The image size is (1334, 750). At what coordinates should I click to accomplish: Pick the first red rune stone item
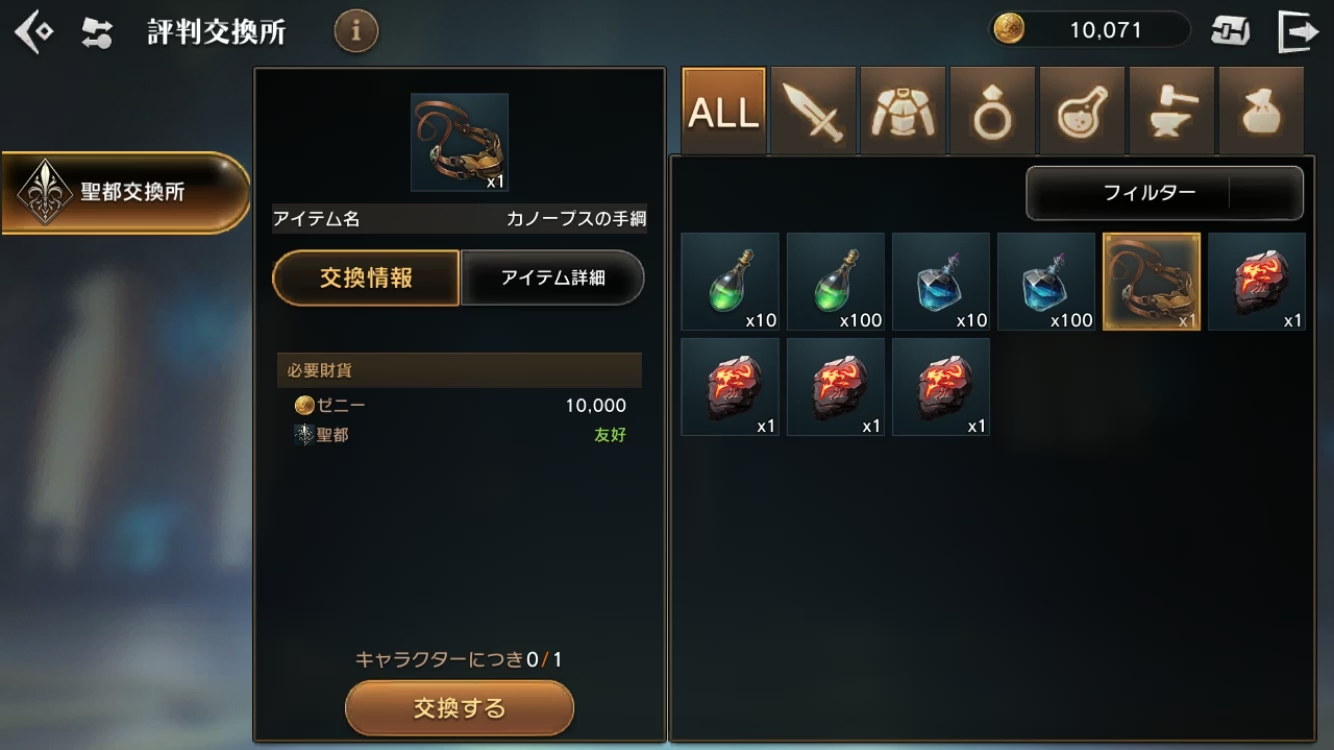tap(1257, 282)
